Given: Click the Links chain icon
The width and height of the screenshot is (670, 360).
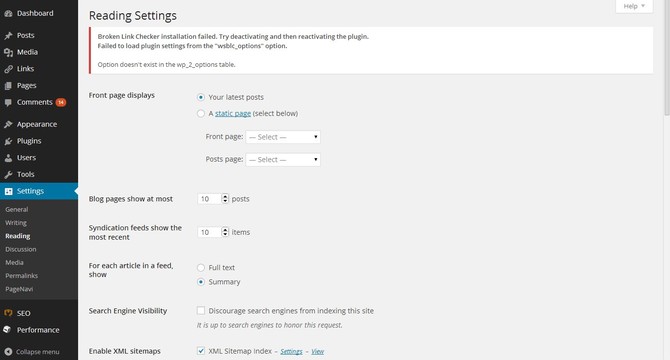Looking at the screenshot, I should click(8, 69).
